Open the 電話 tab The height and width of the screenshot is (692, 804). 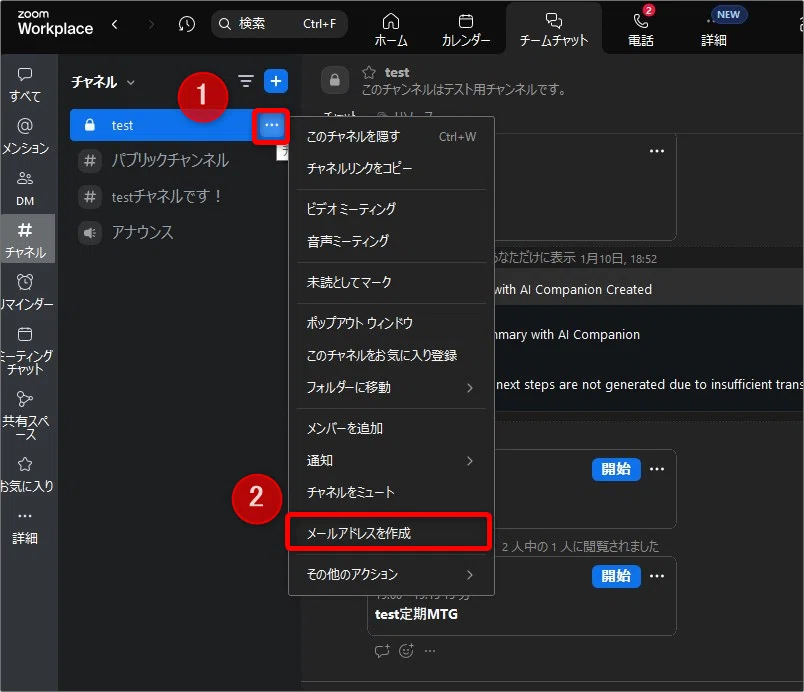(x=640, y=30)
